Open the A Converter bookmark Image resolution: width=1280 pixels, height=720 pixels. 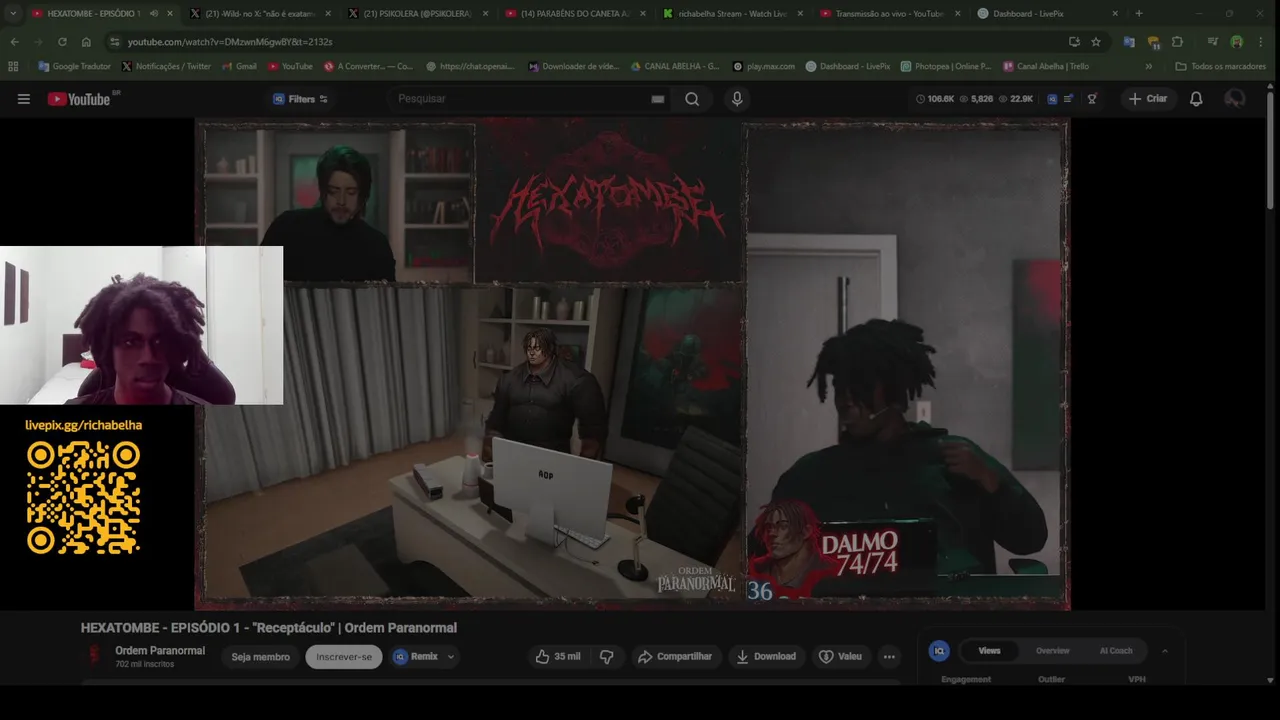(368, 66)
